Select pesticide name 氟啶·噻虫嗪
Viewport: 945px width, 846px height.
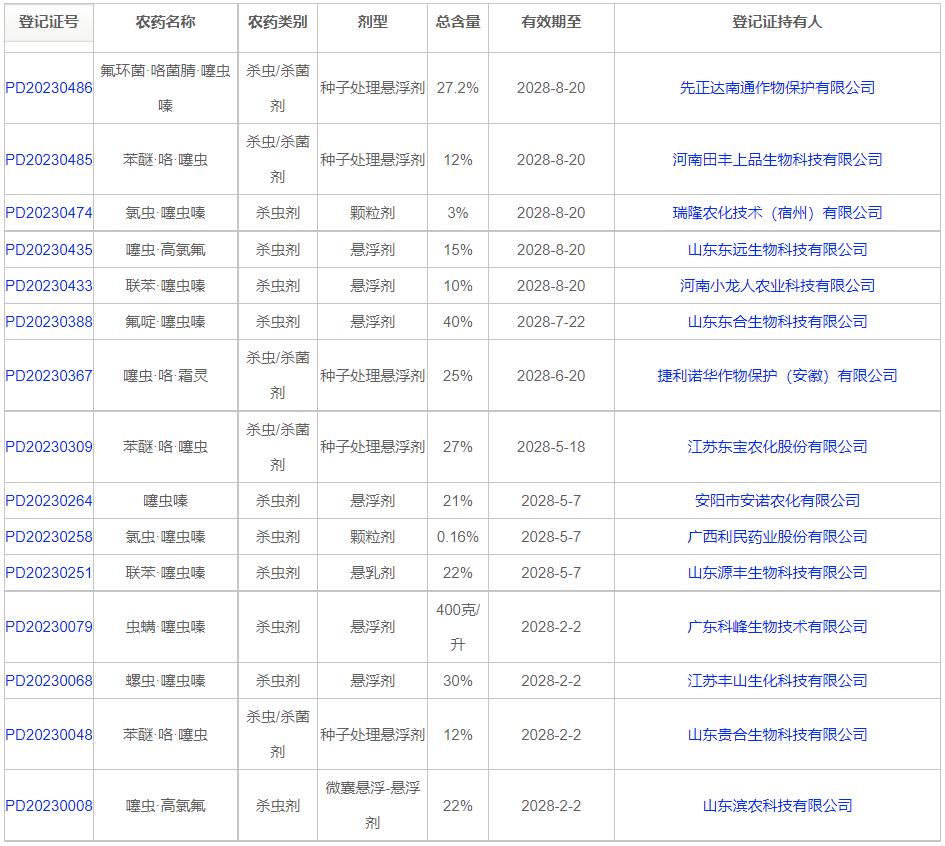pyautogui.click(x=166, y=322)
